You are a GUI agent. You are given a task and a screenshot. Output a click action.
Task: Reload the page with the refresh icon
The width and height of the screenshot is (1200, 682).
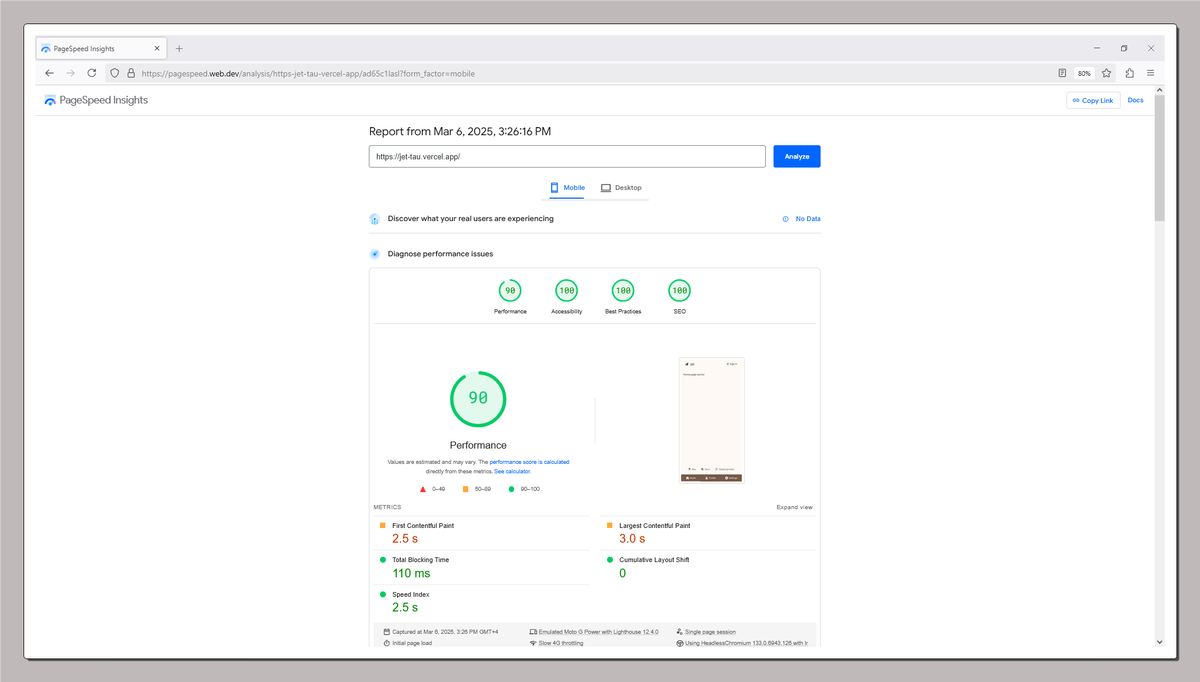(x=92, y=73)
